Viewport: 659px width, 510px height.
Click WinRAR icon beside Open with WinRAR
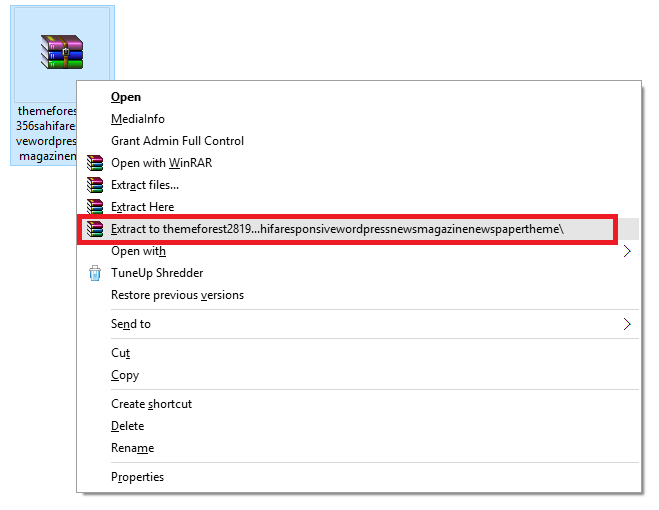coord(95,163)
